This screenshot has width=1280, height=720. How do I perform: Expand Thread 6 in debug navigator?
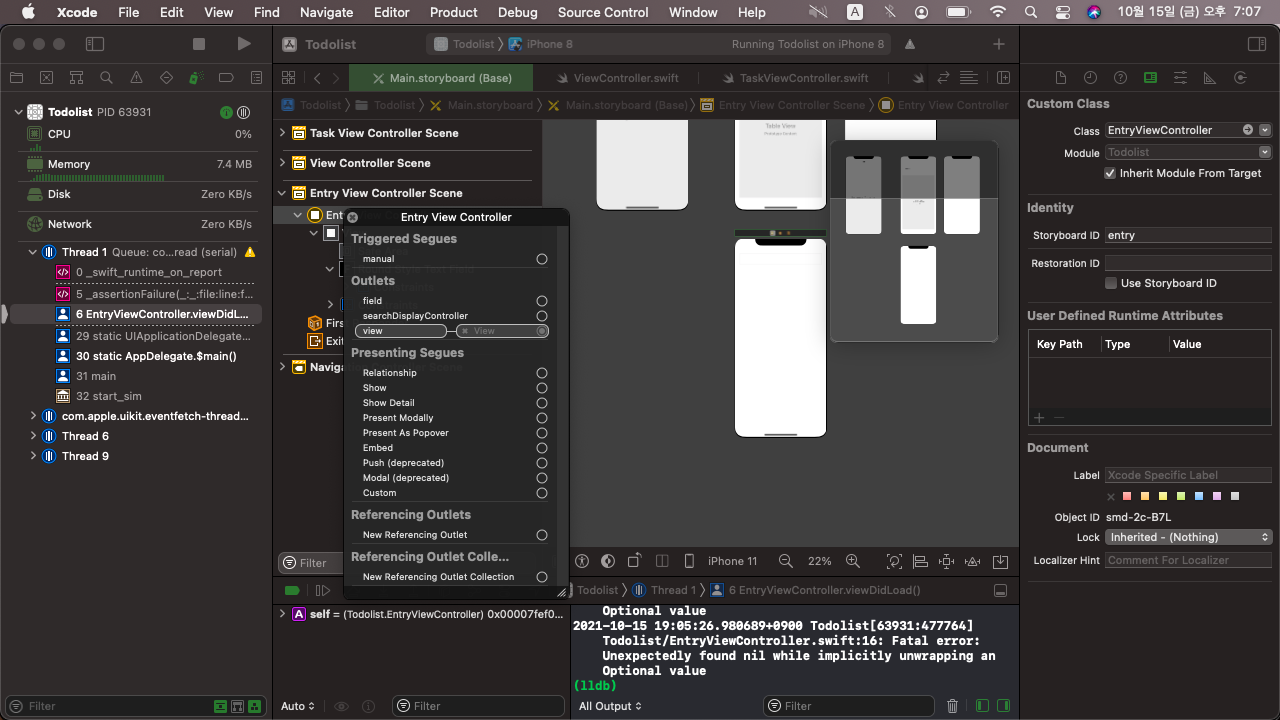pyautogui.click(x=33, y=436)
